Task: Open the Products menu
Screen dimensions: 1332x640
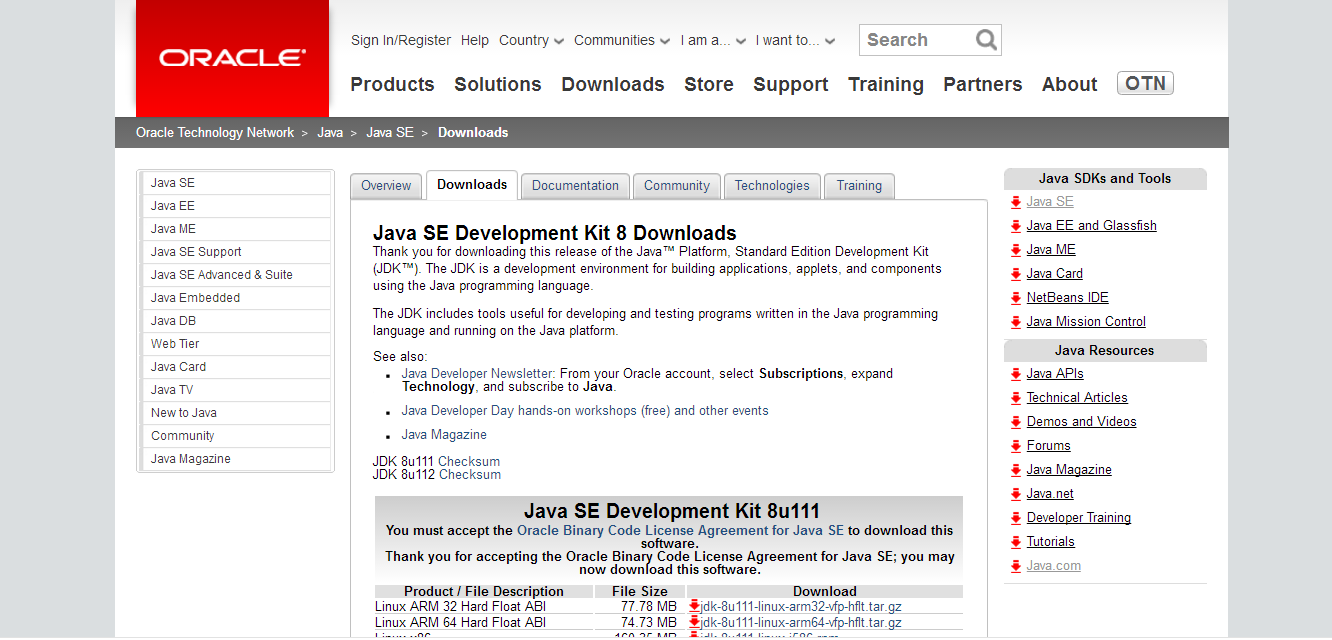Action: point(392,85)
